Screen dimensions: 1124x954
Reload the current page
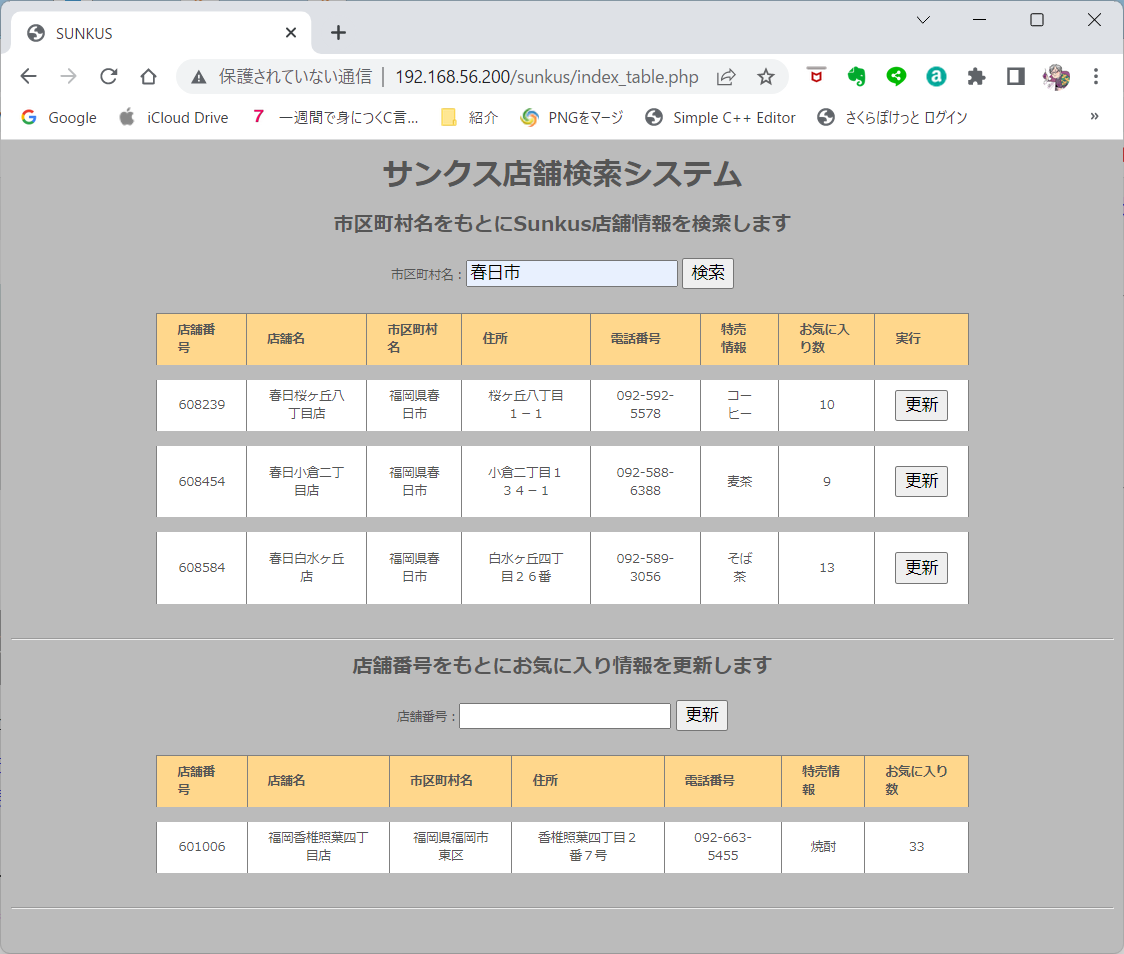coord(108,76)
